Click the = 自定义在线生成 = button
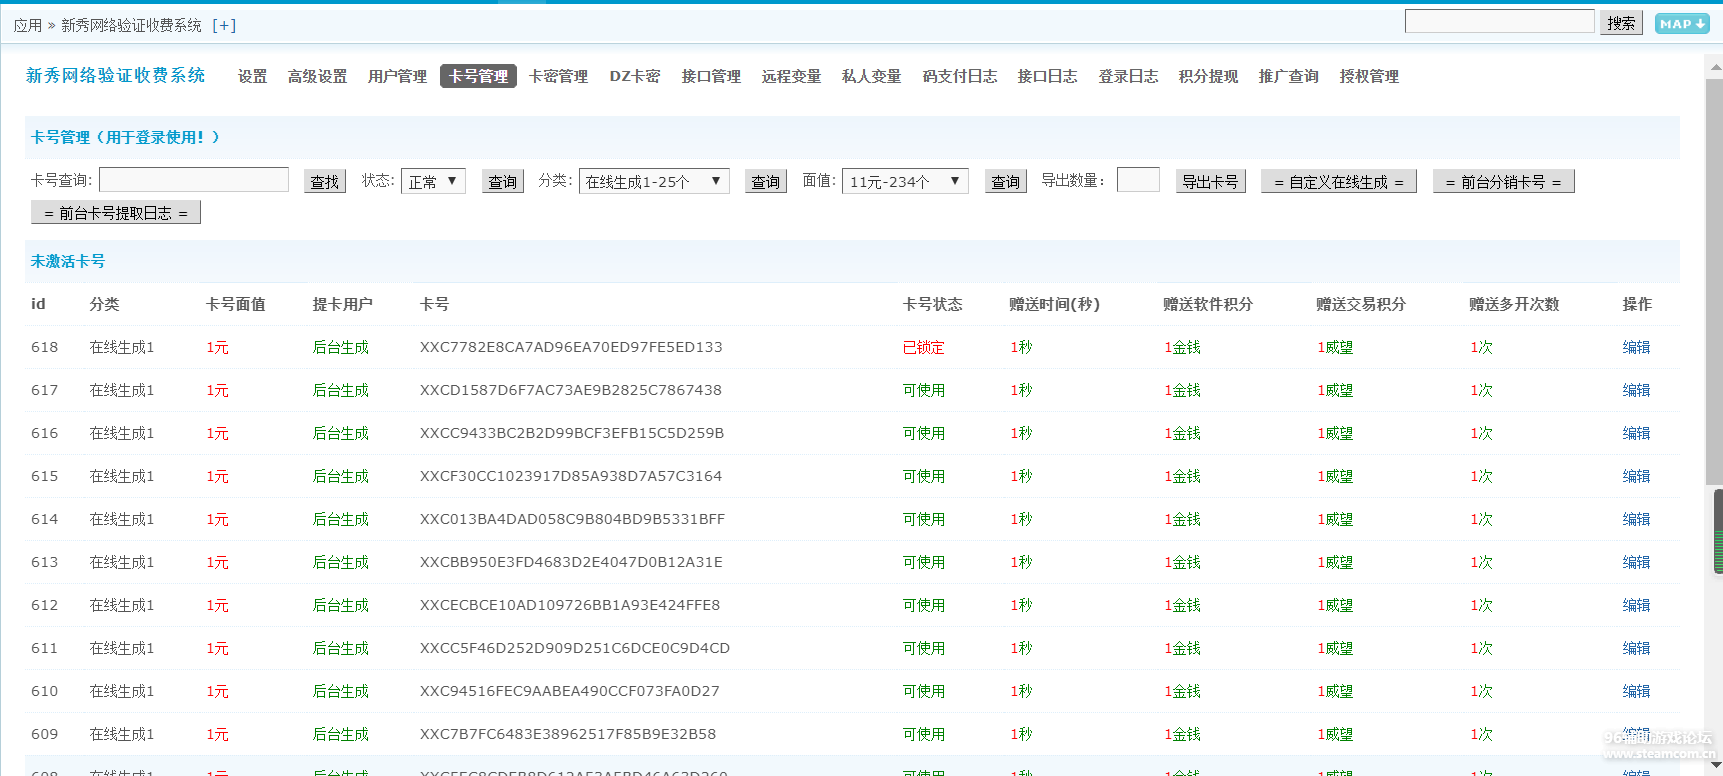The height and width of the screenshot is (776, 1723). coord(1338,181)
